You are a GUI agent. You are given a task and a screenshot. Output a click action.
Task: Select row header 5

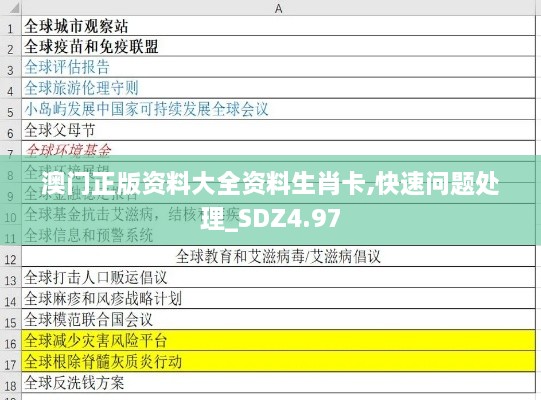pos(11,110)
